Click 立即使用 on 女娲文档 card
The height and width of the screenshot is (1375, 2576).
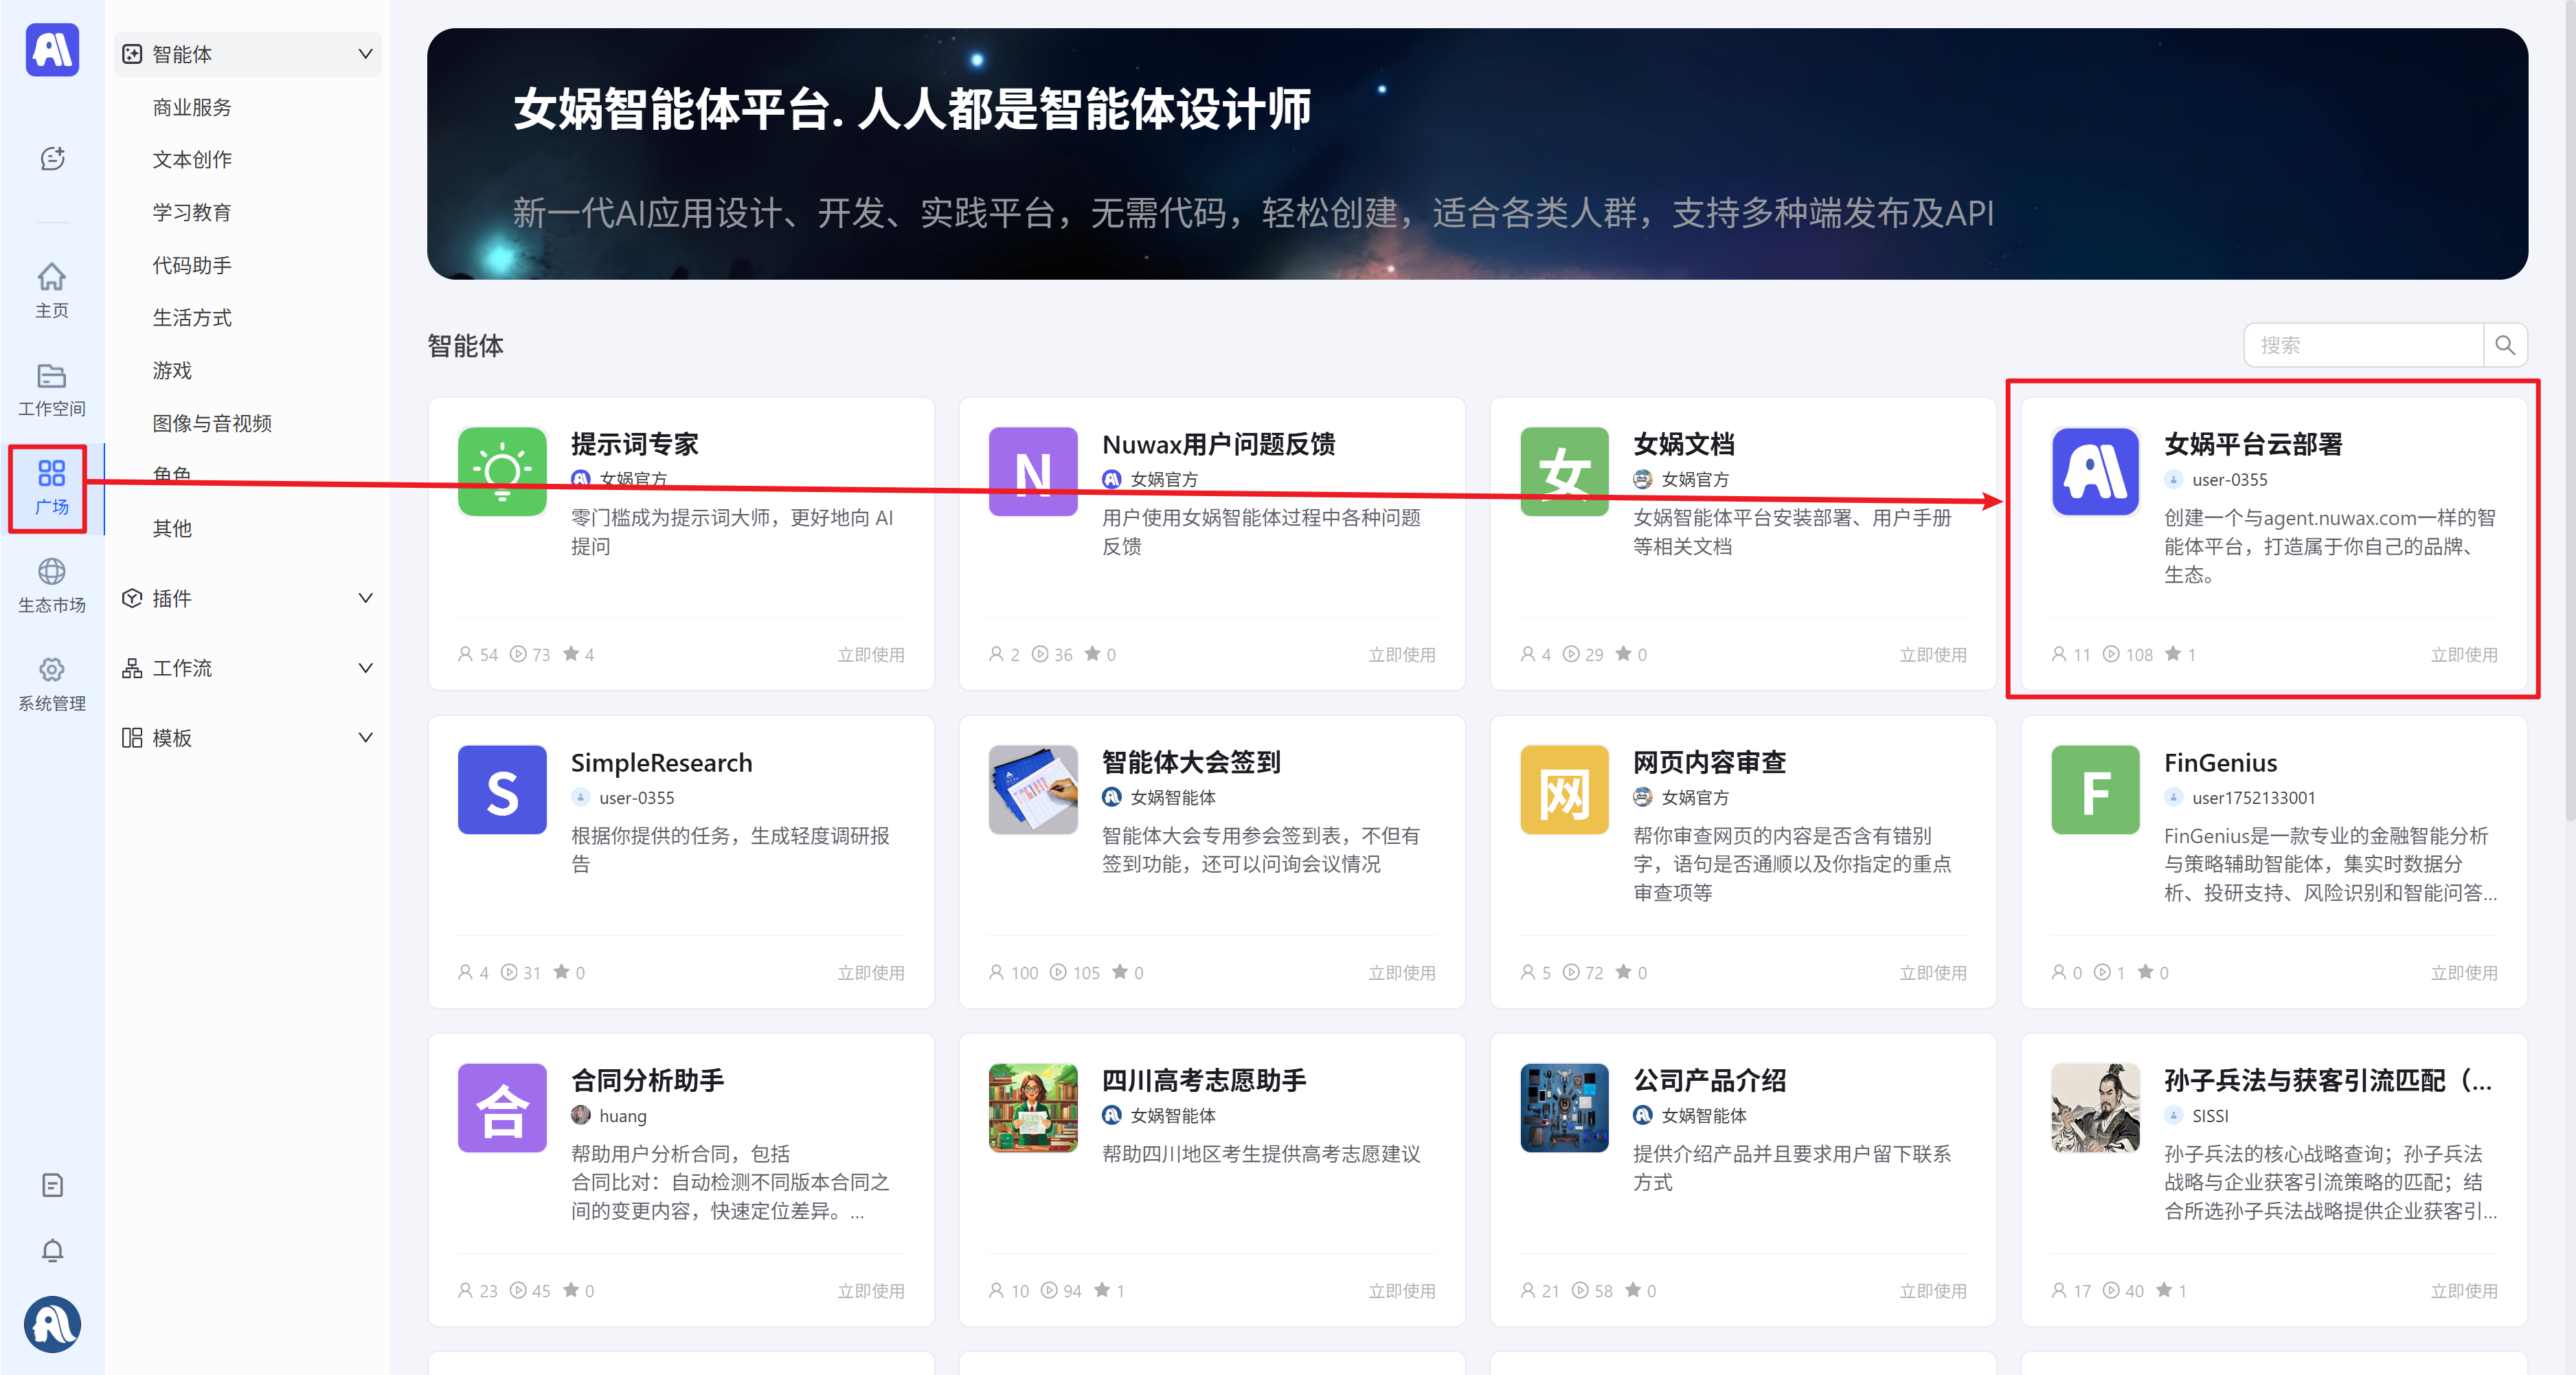pos(1932,654)
